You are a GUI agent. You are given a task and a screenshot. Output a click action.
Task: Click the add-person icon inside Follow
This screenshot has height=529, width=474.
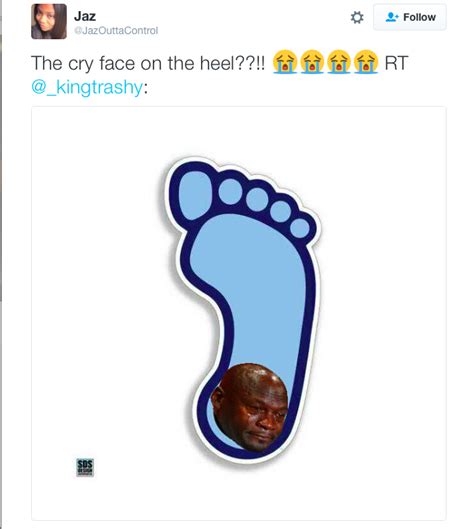[392, 17]
